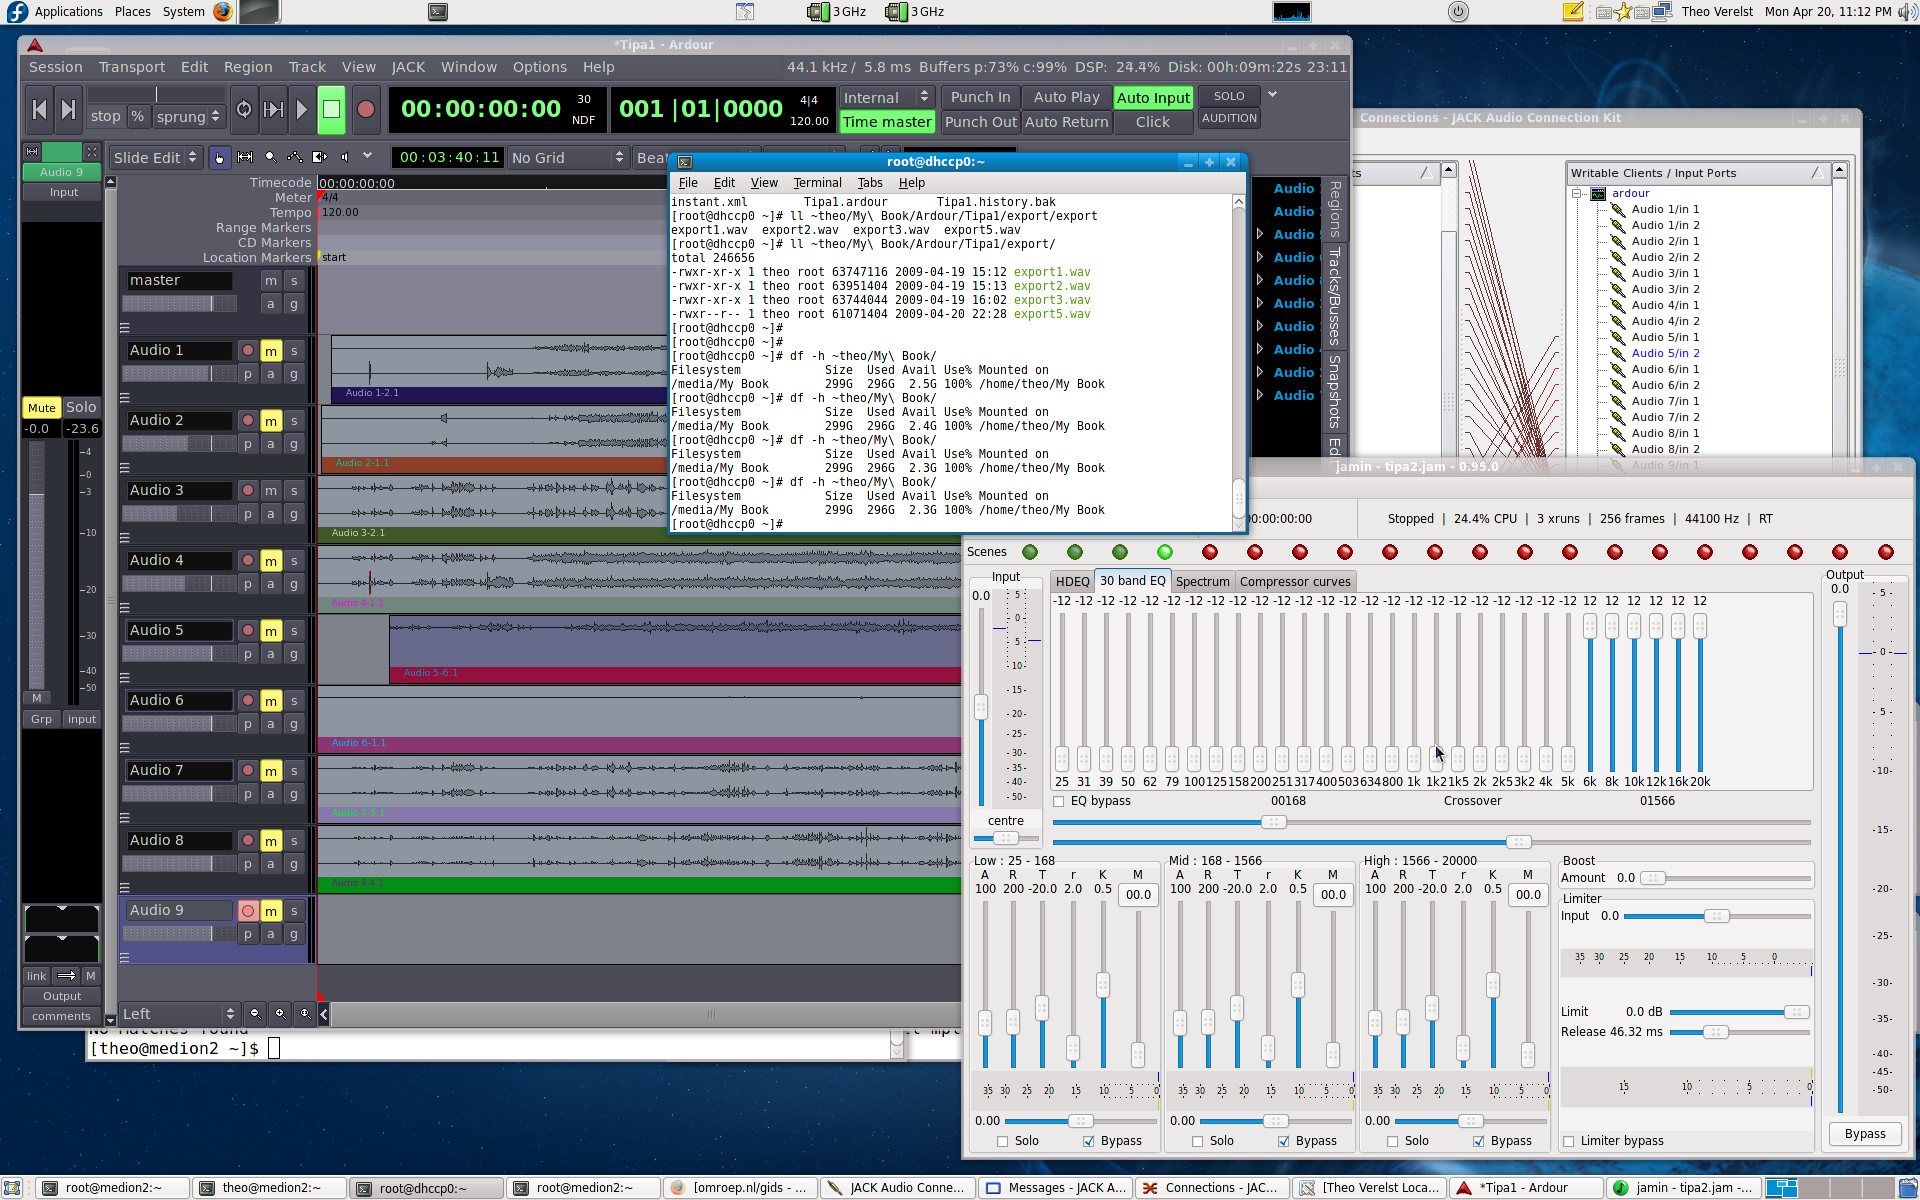The height and width of the screenshot is (1200, 1920).
Task: Click the green stop button in Ardour
Action: click(332, 109)
